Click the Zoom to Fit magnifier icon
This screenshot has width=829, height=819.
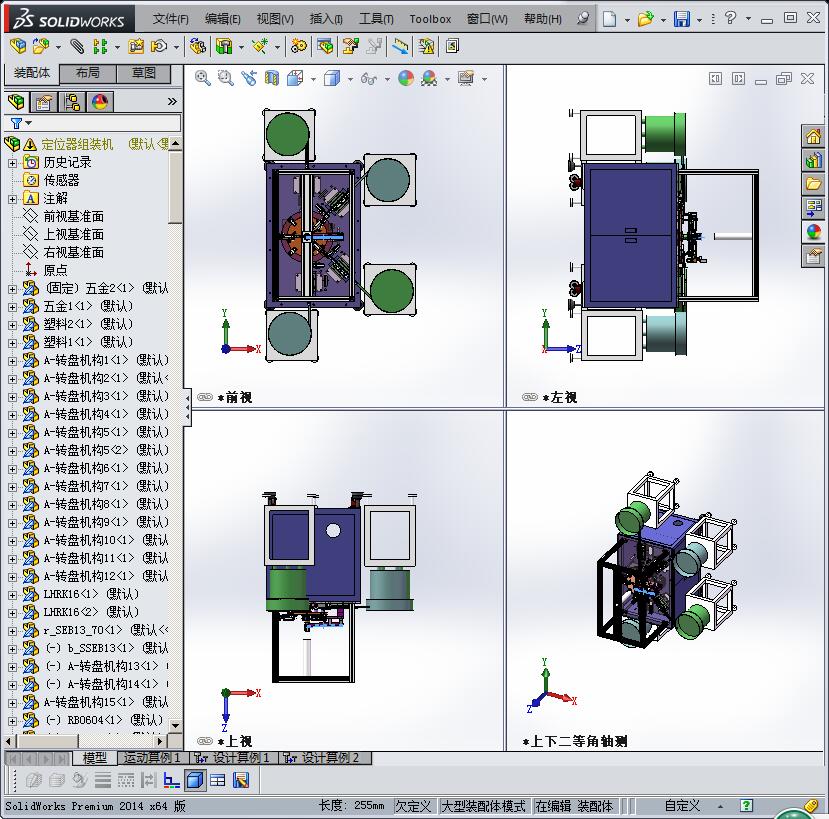coord(202,78)
